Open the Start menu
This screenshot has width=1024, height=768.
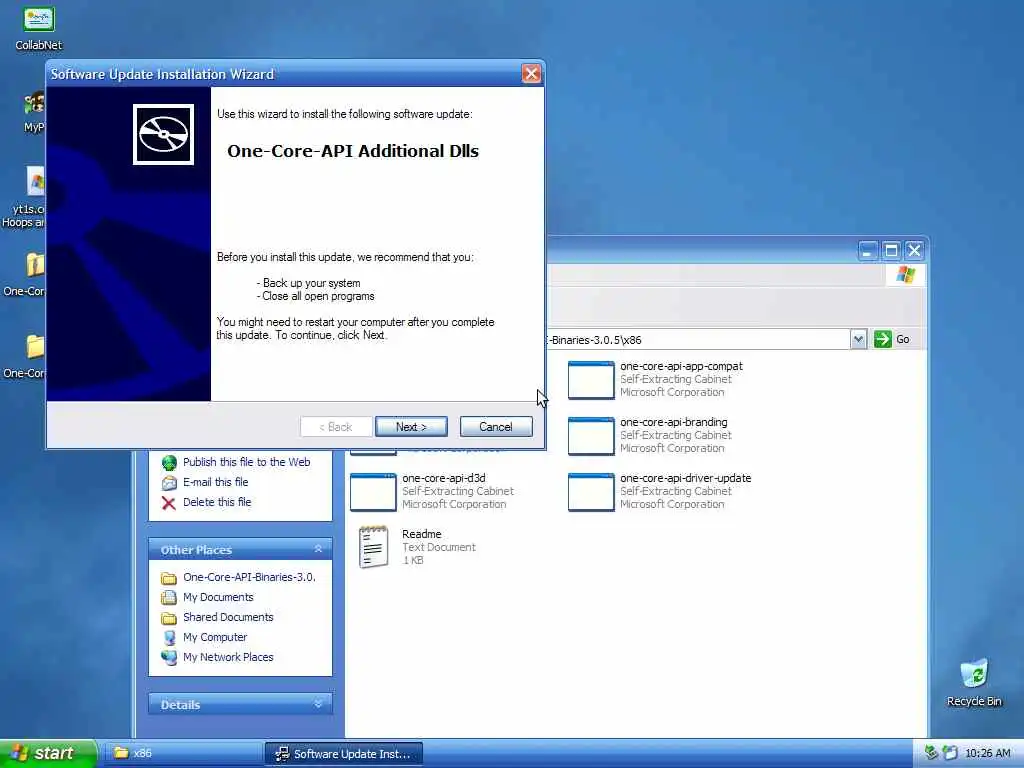47,754
